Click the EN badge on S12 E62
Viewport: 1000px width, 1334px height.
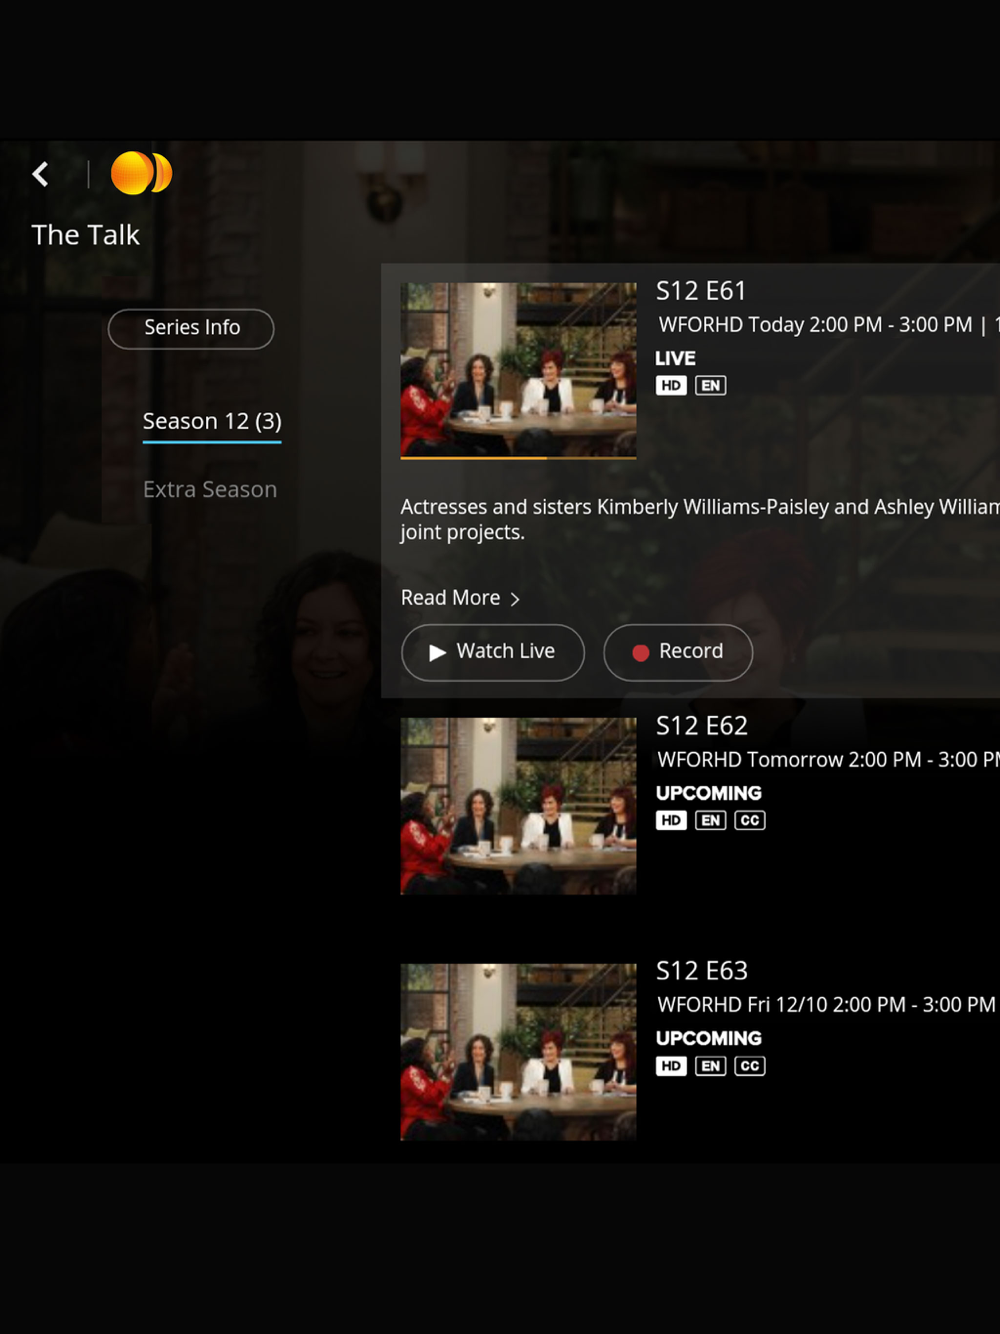(x=710, y=820)
